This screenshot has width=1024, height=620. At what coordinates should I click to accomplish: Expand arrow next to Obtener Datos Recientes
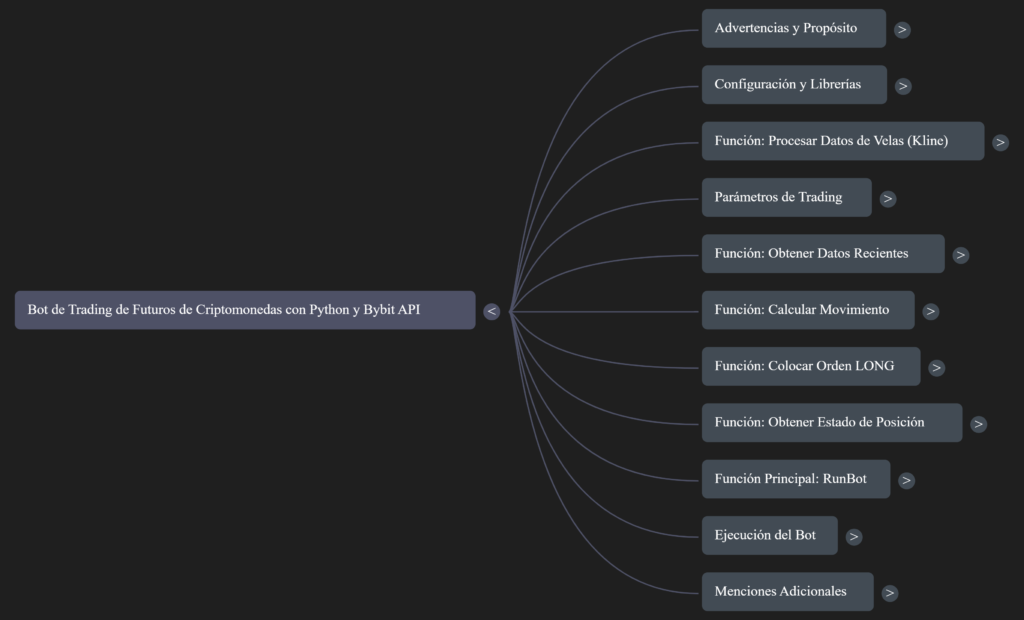pyautogui.click(x=961, y=255)
